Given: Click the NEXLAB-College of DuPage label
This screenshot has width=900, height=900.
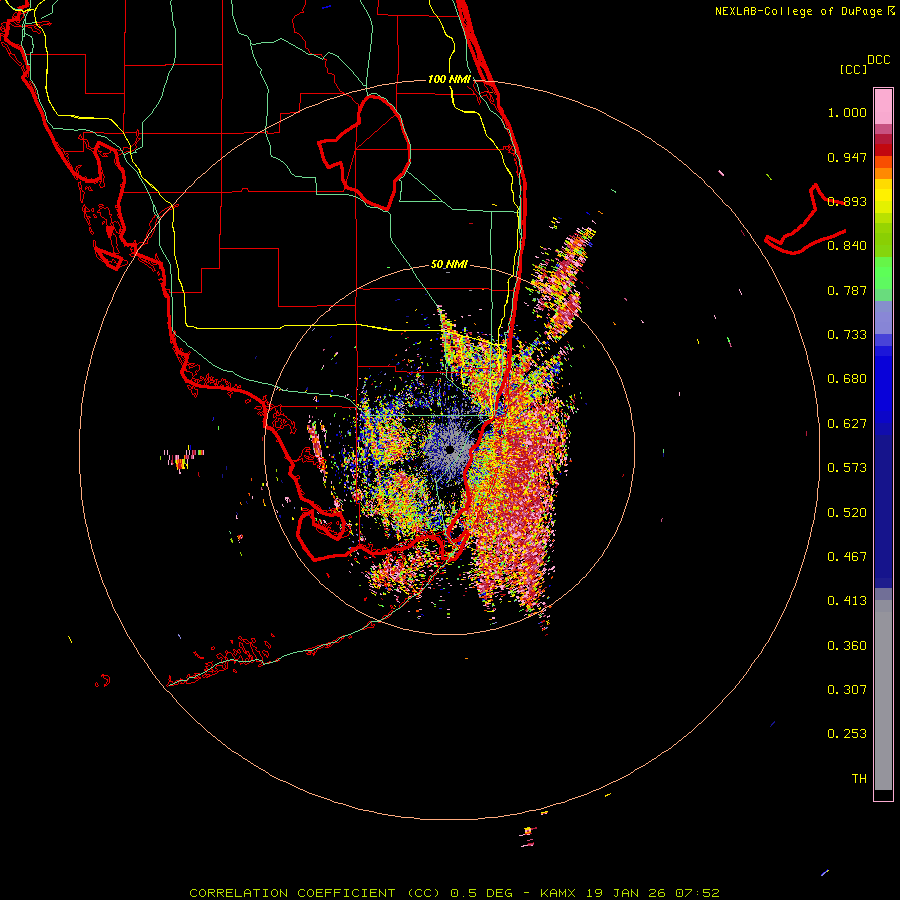Looking at the screenshot, I should point(798,11).
